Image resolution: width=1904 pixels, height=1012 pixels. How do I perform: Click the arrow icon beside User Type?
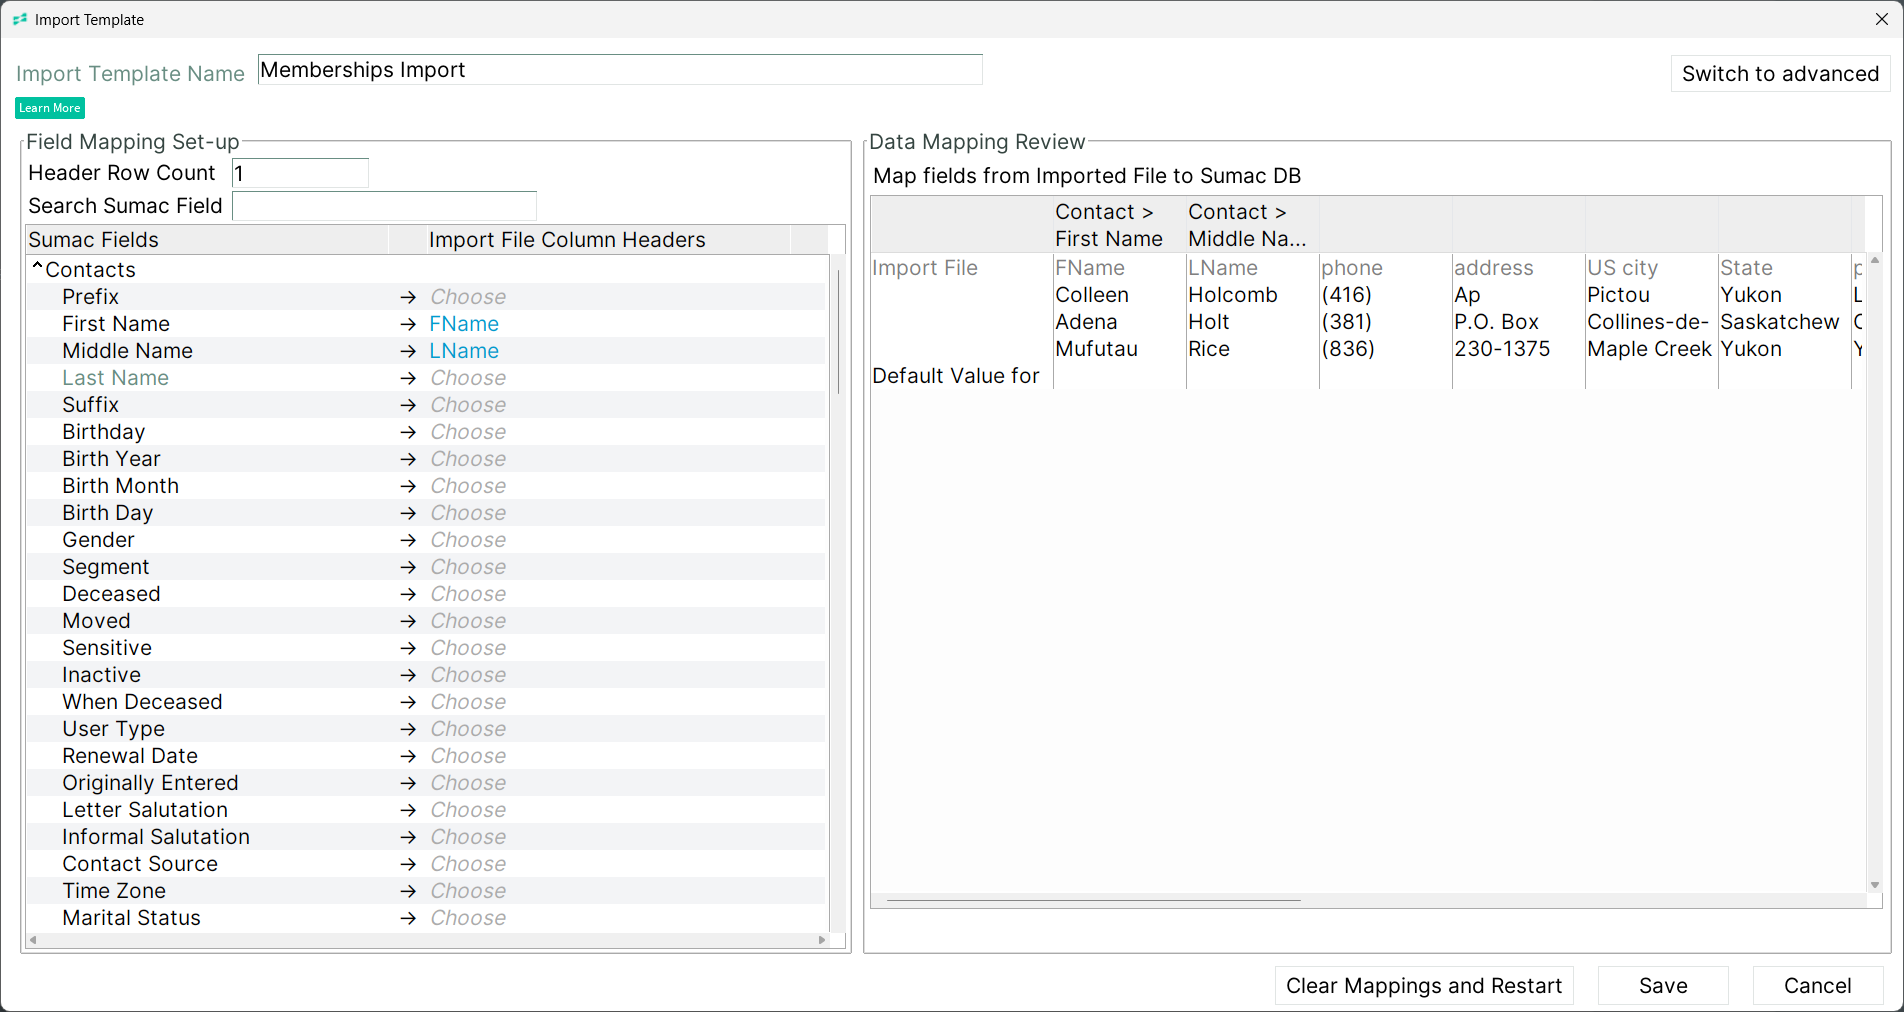point(408,729)
